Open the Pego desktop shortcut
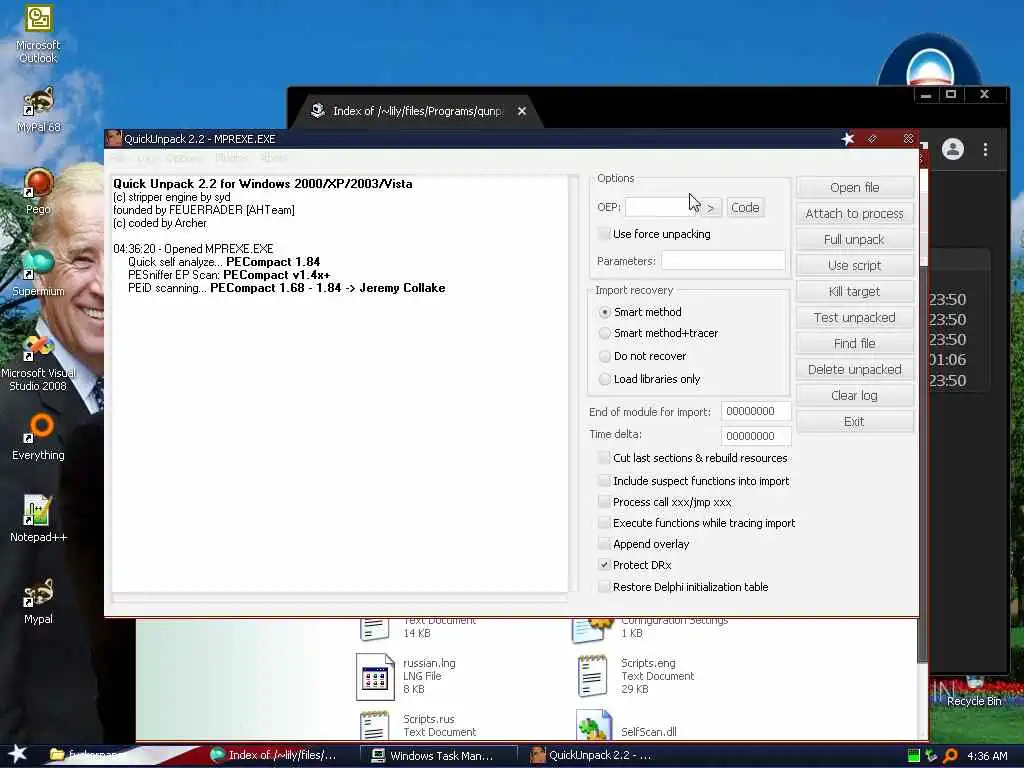This screenshot has width=1024, height=768. (x=38, y=191)
